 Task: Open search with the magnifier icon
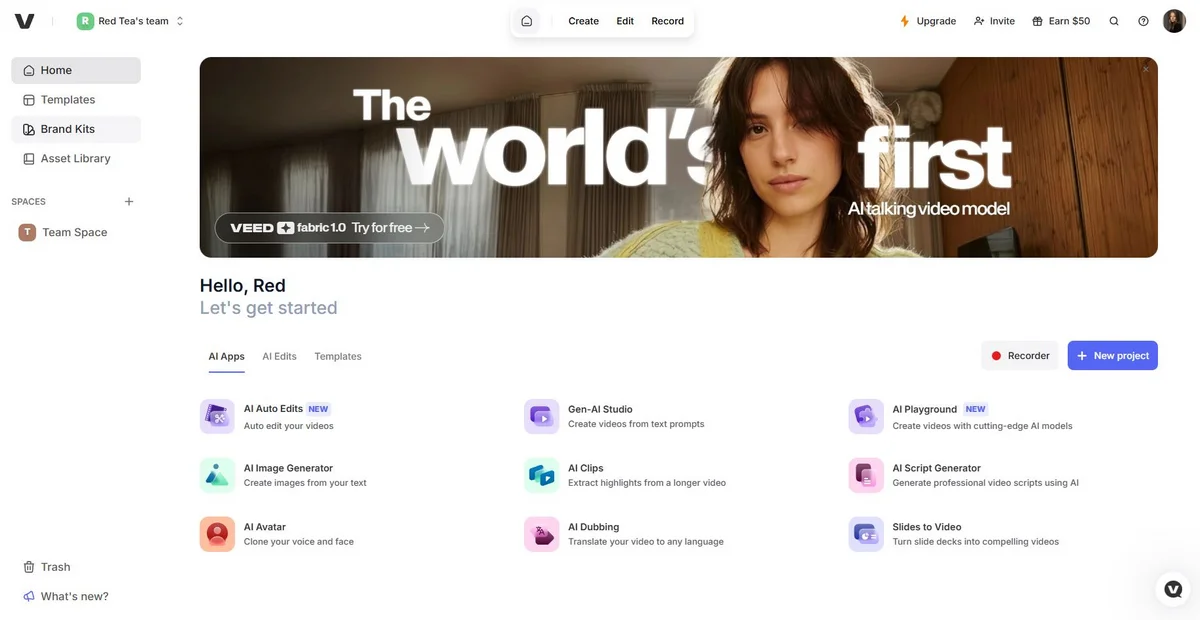[1114, 21]
